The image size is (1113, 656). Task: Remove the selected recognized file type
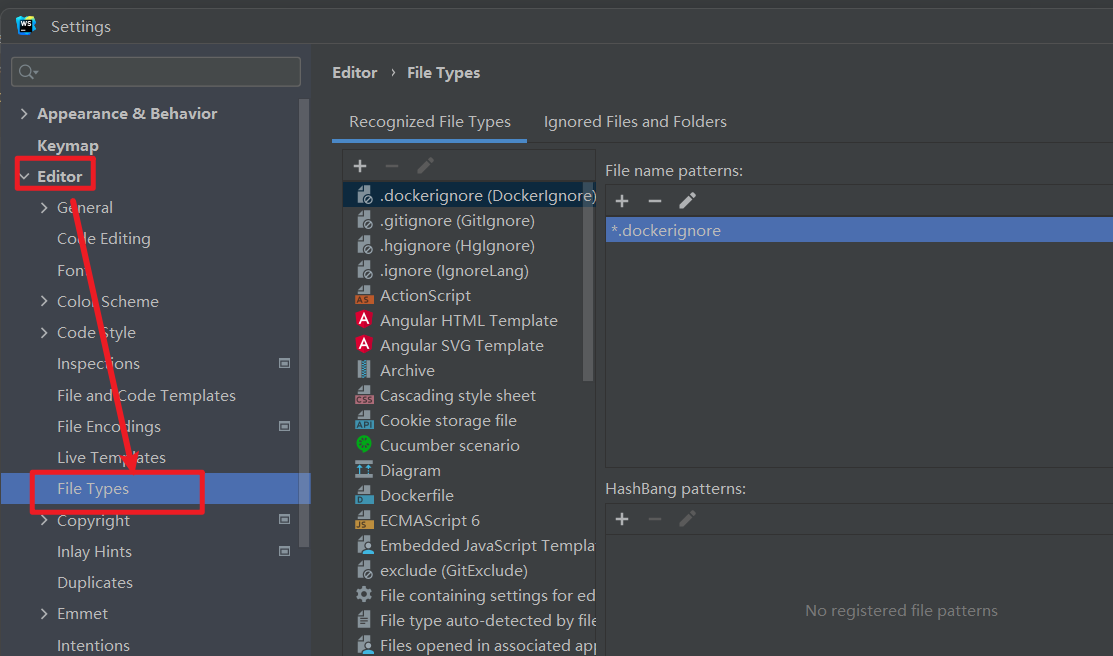pos(392,166)
